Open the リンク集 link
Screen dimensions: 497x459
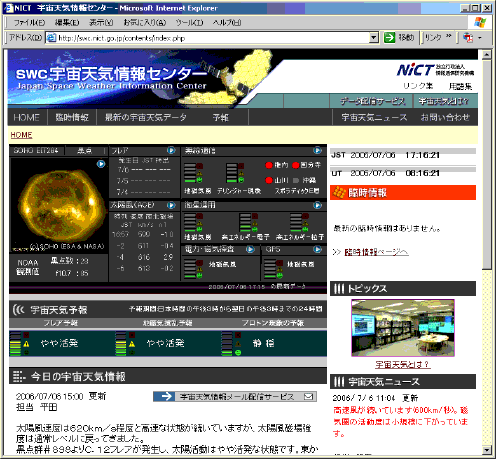418,86
